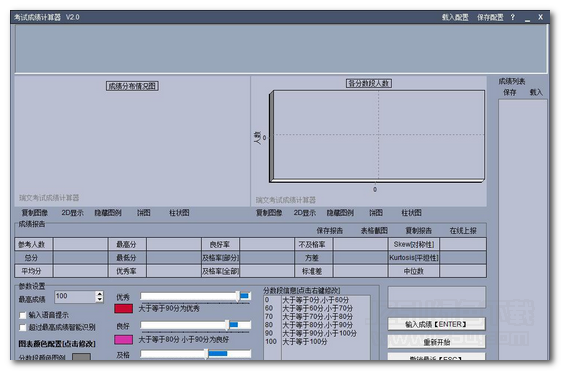Viewport: 561px width, 371px height.
Task: Click 重新开始 button
Action: point(436,342)
